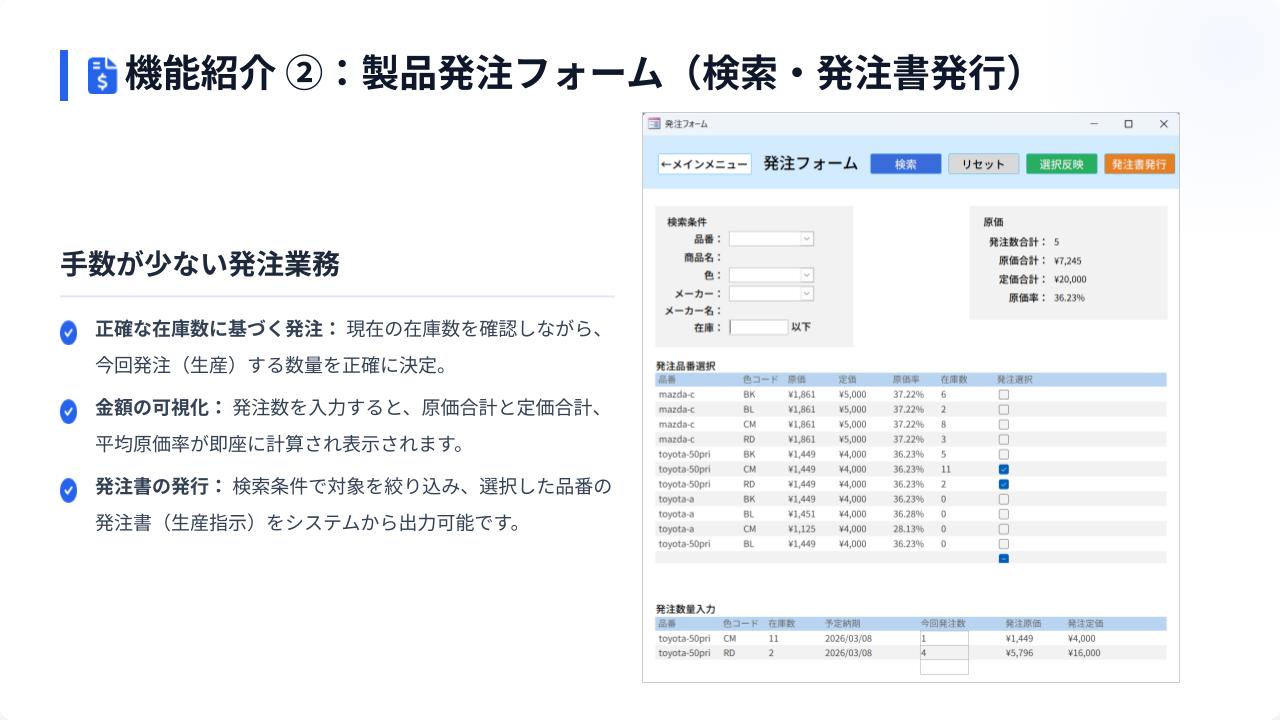The image size is (1280, 720).
Task: Go back via the ←メインメニュー button
Action: [x=704, y=165]
